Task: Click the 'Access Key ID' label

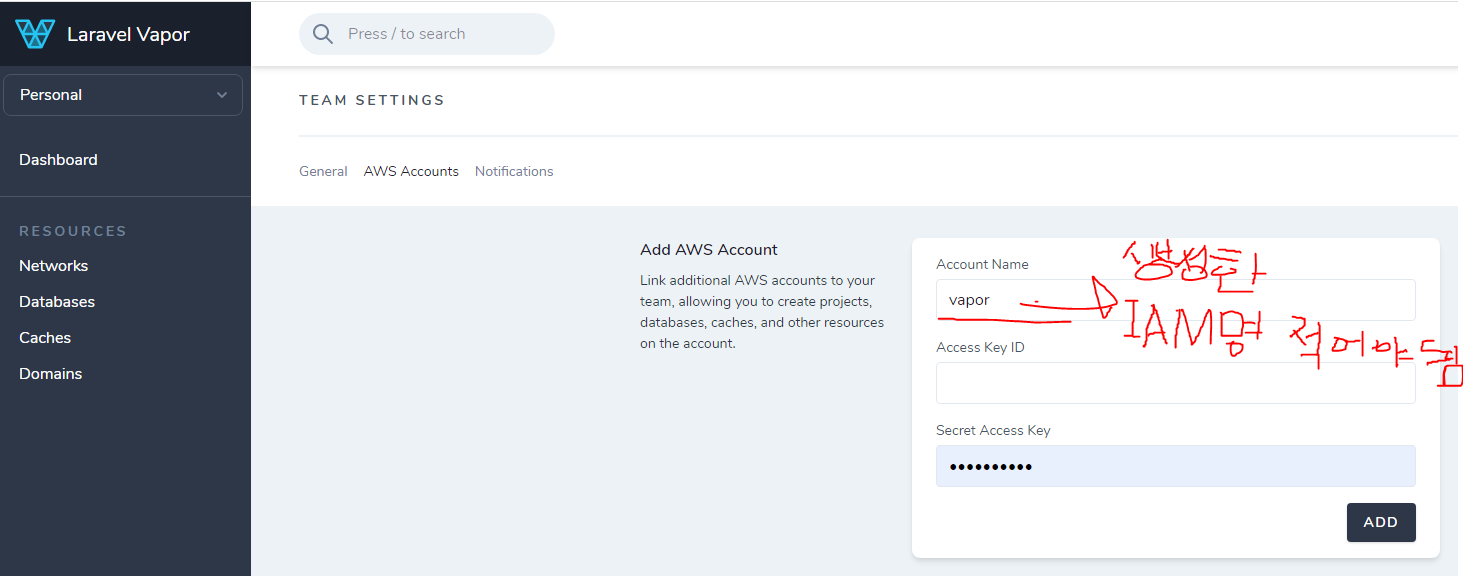Action: (x=980, y=347)
